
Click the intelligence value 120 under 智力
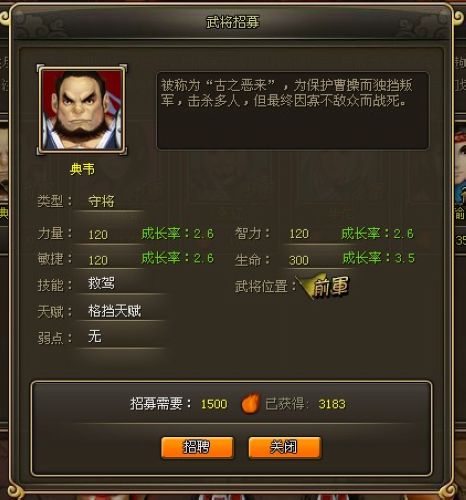[299, 234]
